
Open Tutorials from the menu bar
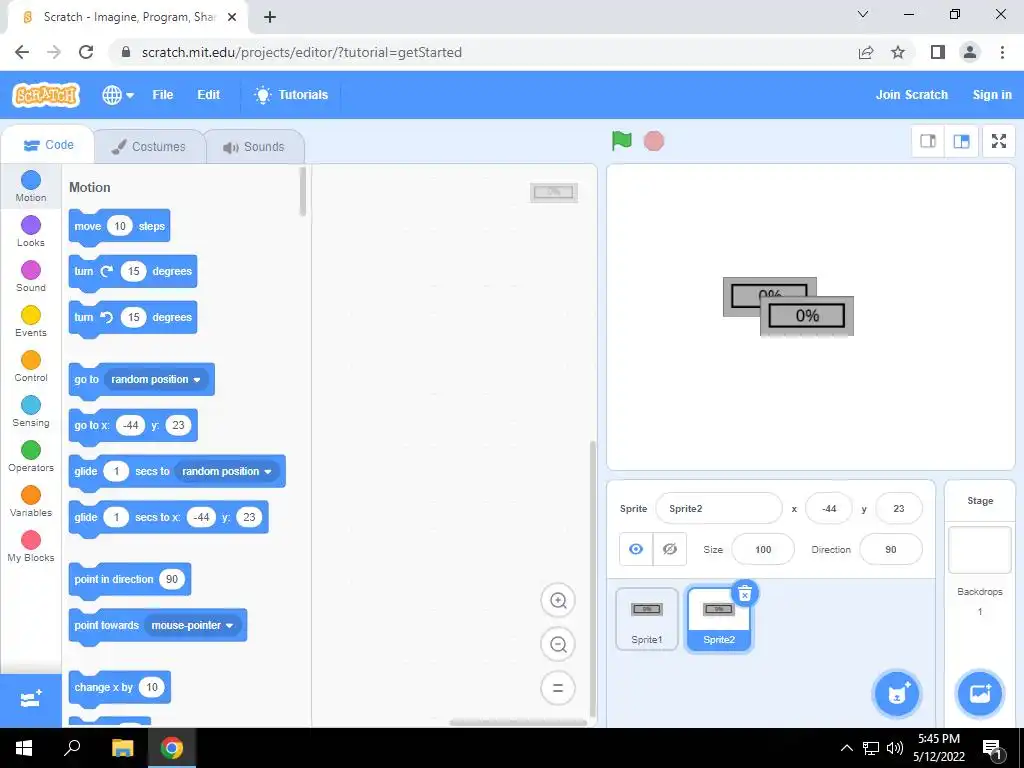point(291,95)
